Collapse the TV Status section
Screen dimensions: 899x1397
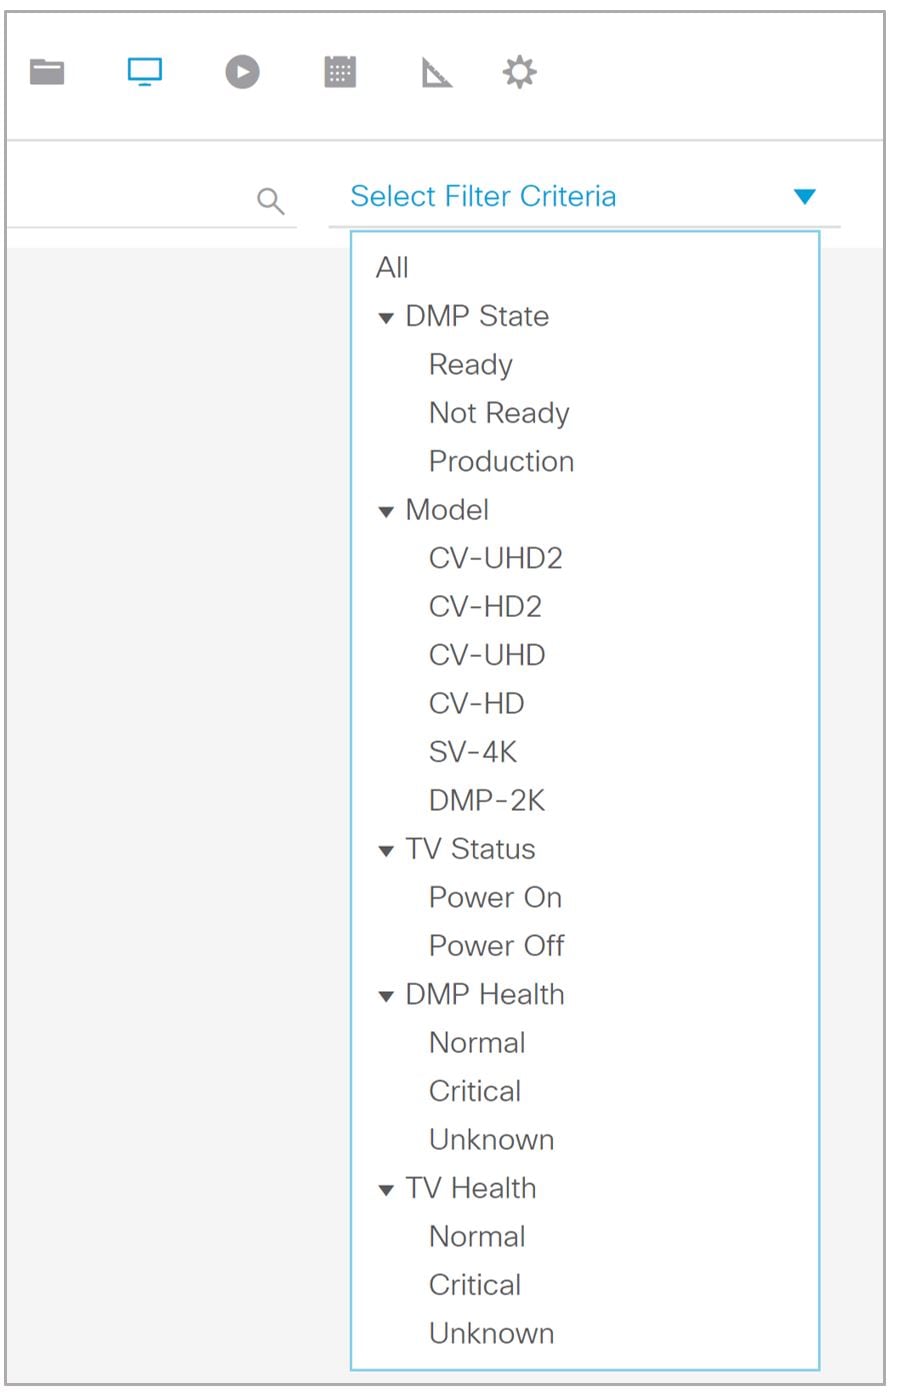[384, 849]
